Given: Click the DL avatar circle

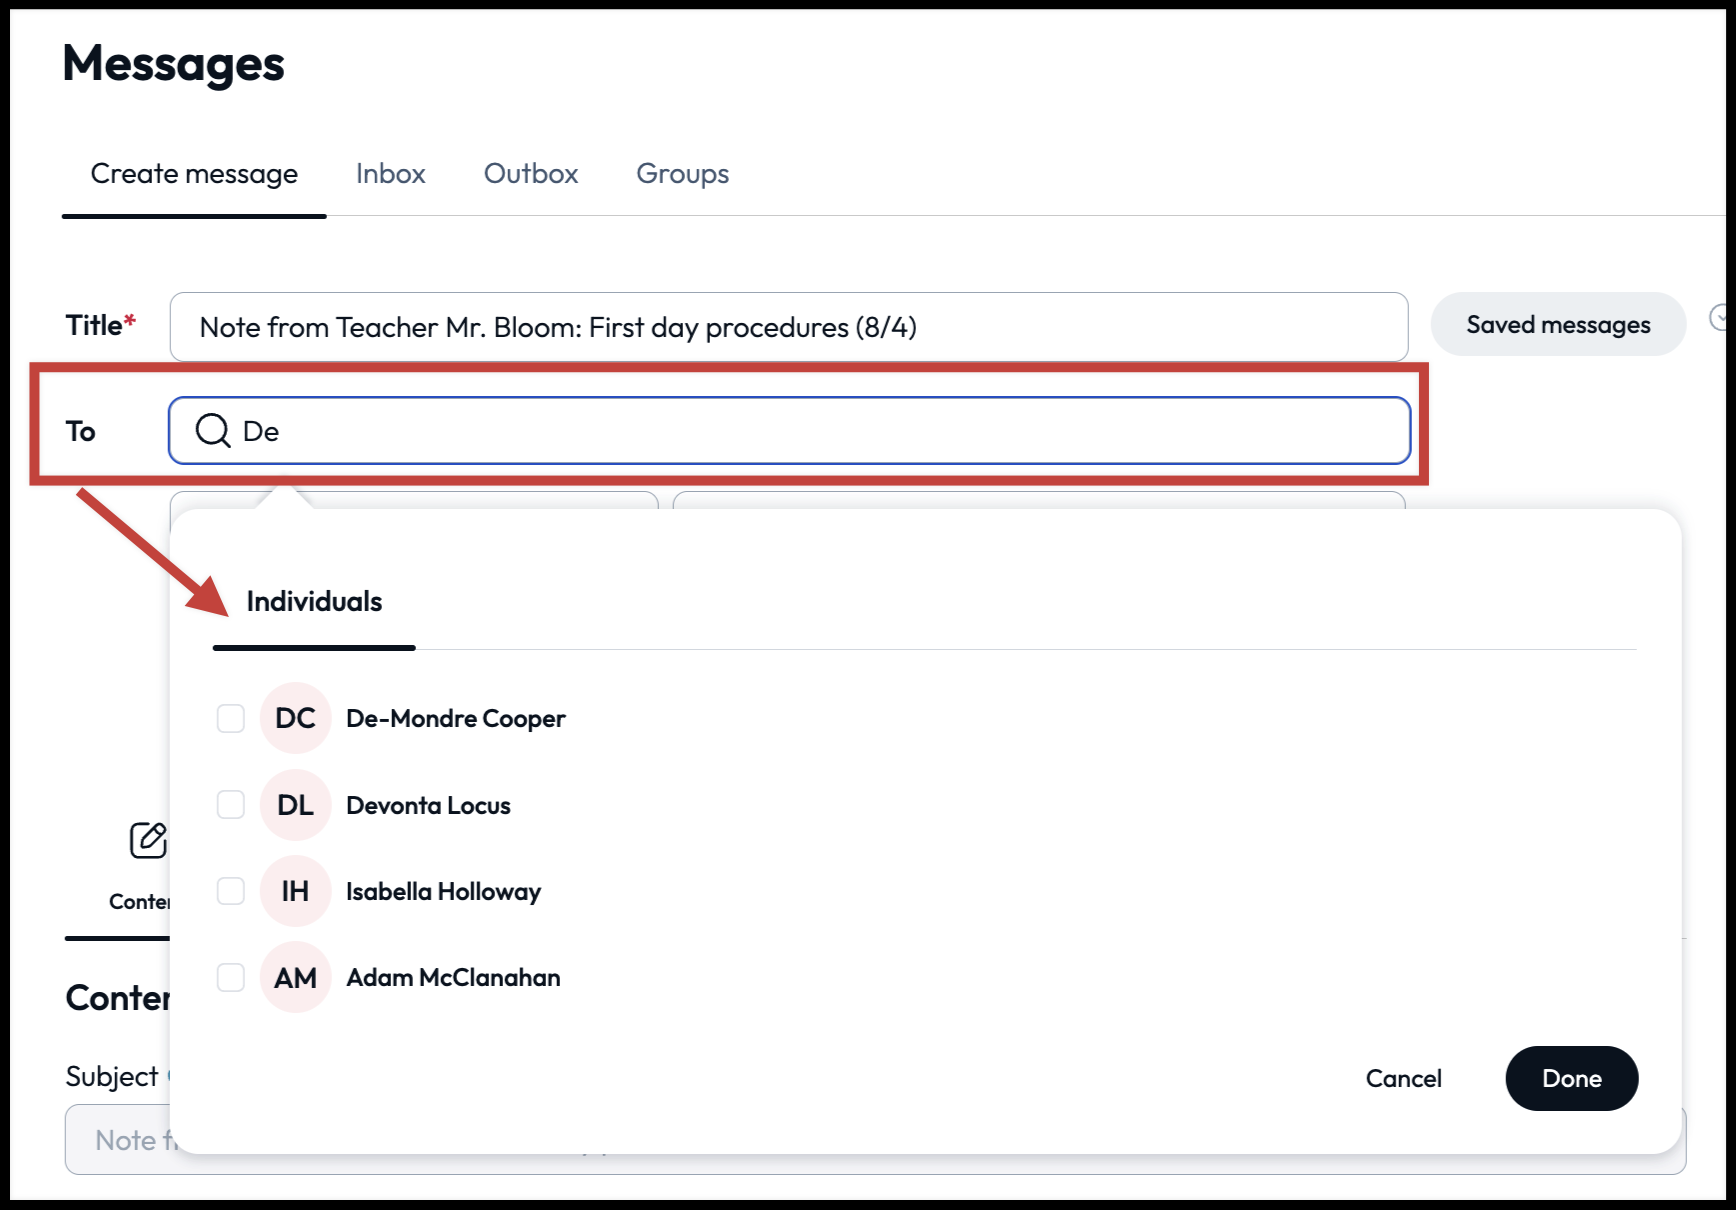Looking at the screenshot, I should [x=295, y=805].
